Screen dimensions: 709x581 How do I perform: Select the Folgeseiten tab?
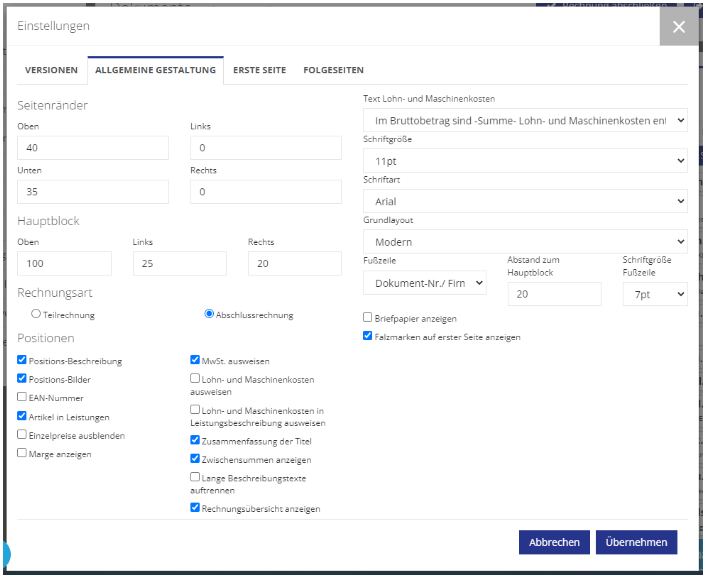(334, 71)
